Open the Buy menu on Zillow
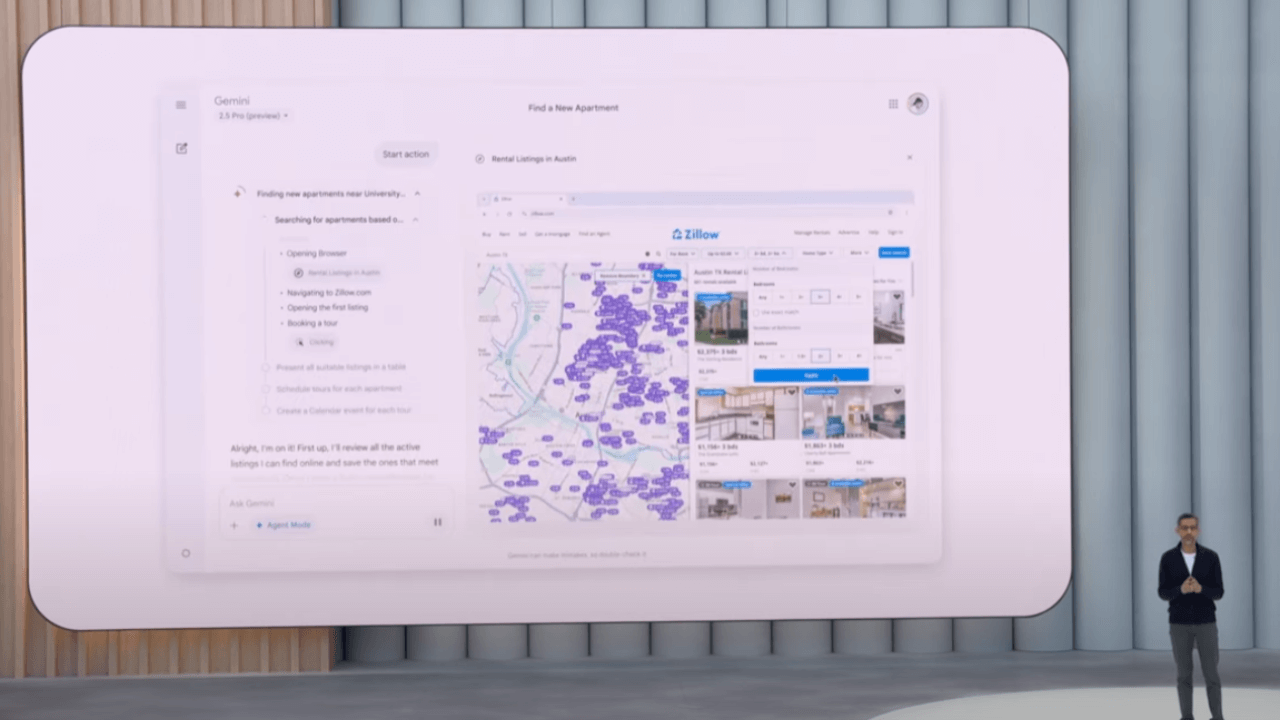This screenshot has height=720, width=1280. (x=486, y=234)
